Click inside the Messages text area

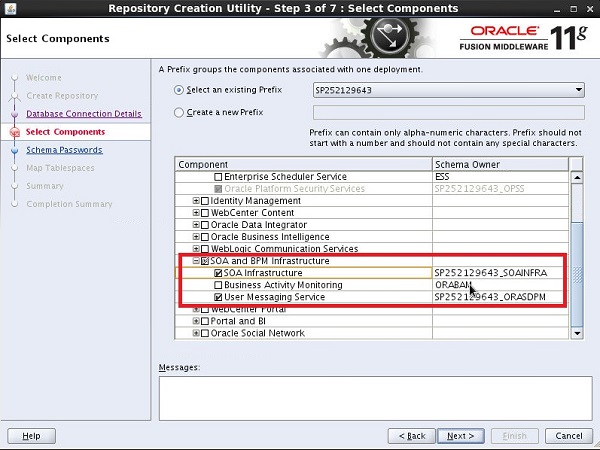[x=375, y=398]
